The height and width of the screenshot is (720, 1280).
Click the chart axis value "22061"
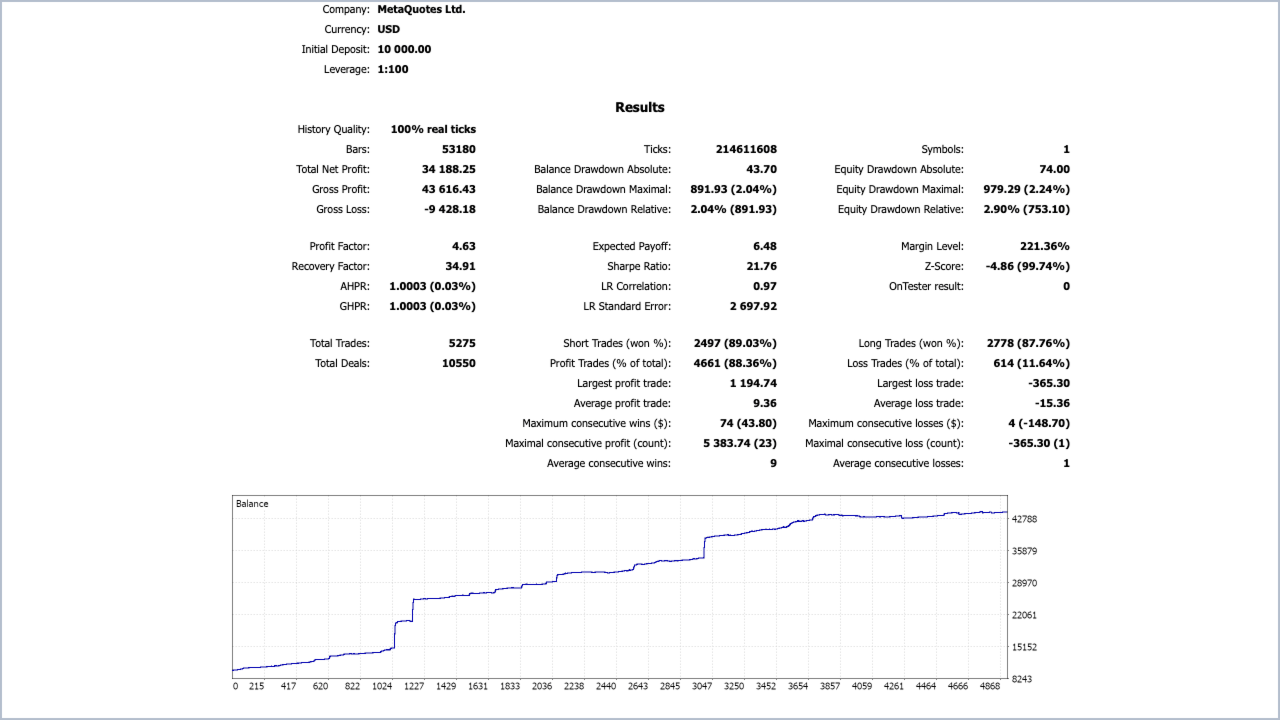[1025, 615]
